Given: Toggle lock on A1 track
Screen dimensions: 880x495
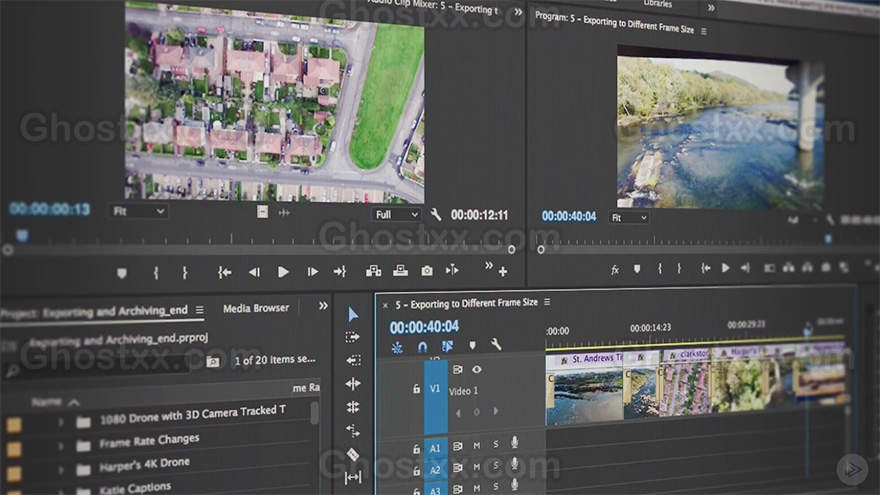Looking at the screenshot, I should point(416,448).
